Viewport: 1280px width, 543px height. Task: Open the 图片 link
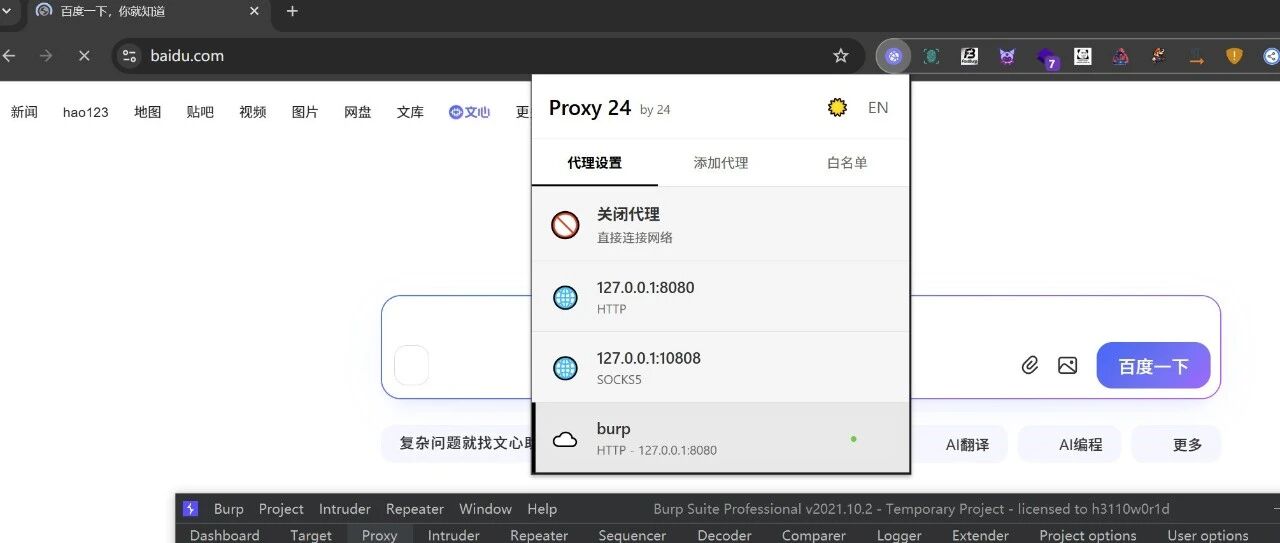pyautogui.click(x=305, y=112)
